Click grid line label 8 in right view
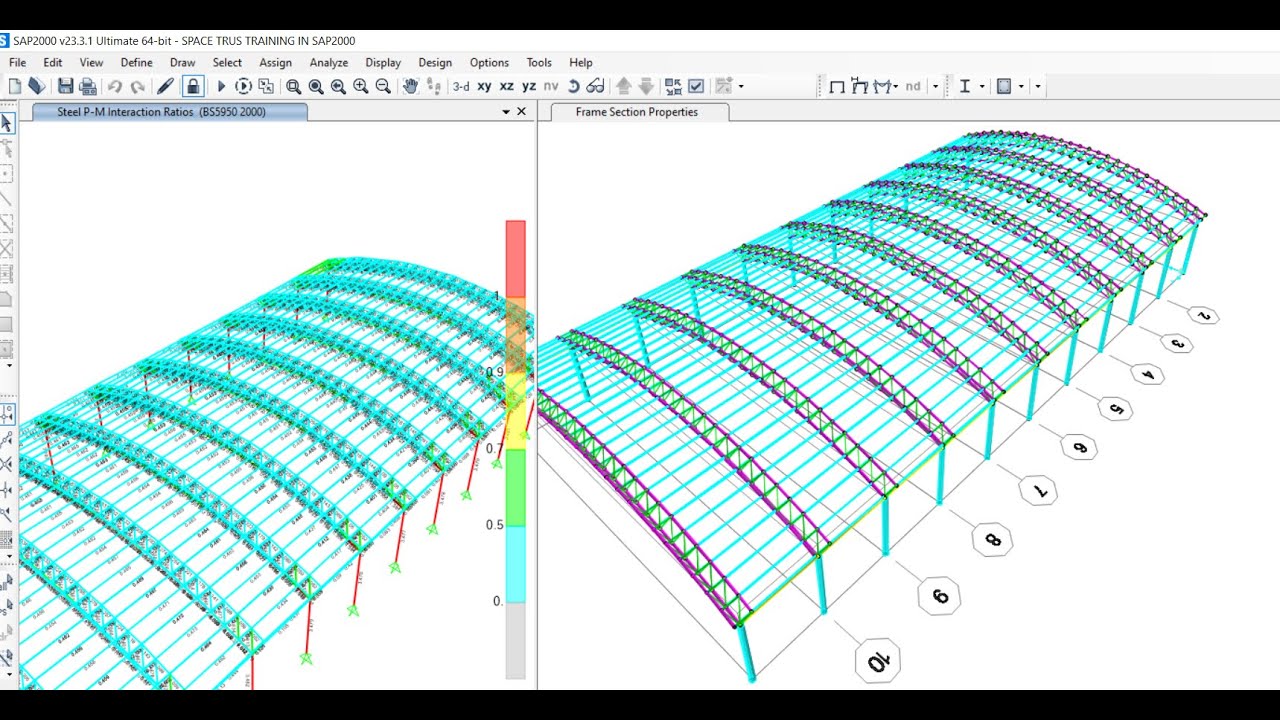This screenshot has width=1280, height=720. tap(992, 540)
